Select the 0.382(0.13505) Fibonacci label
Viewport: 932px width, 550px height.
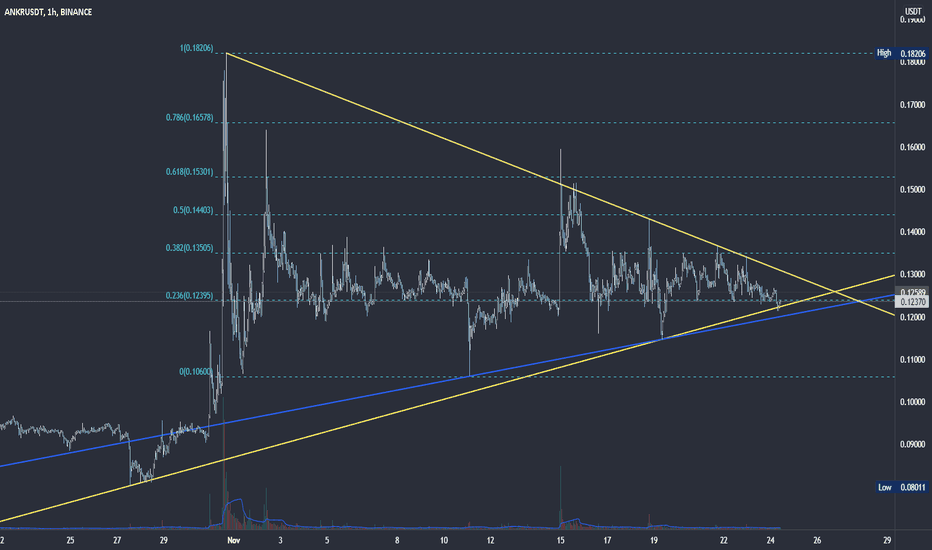189,248
